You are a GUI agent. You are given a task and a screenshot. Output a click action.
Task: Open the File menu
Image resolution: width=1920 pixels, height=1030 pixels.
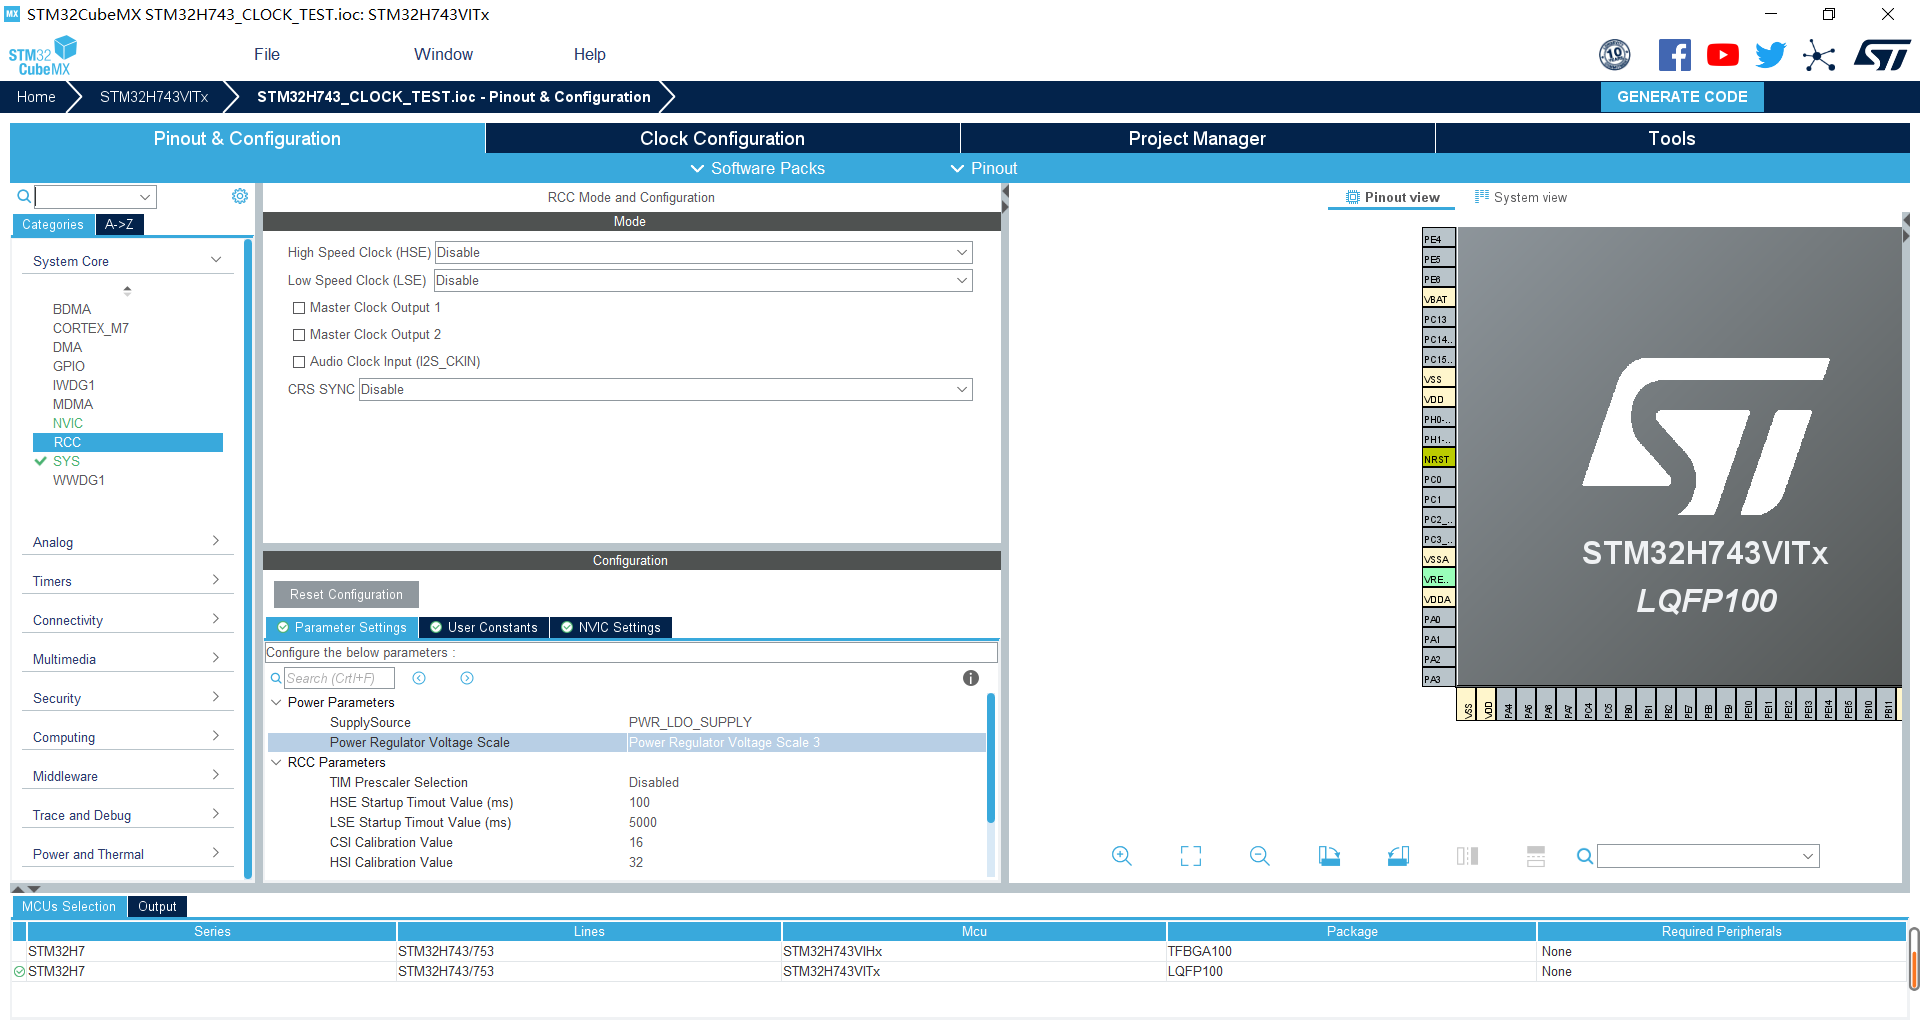pyautogui.click(x=267, y=54)
